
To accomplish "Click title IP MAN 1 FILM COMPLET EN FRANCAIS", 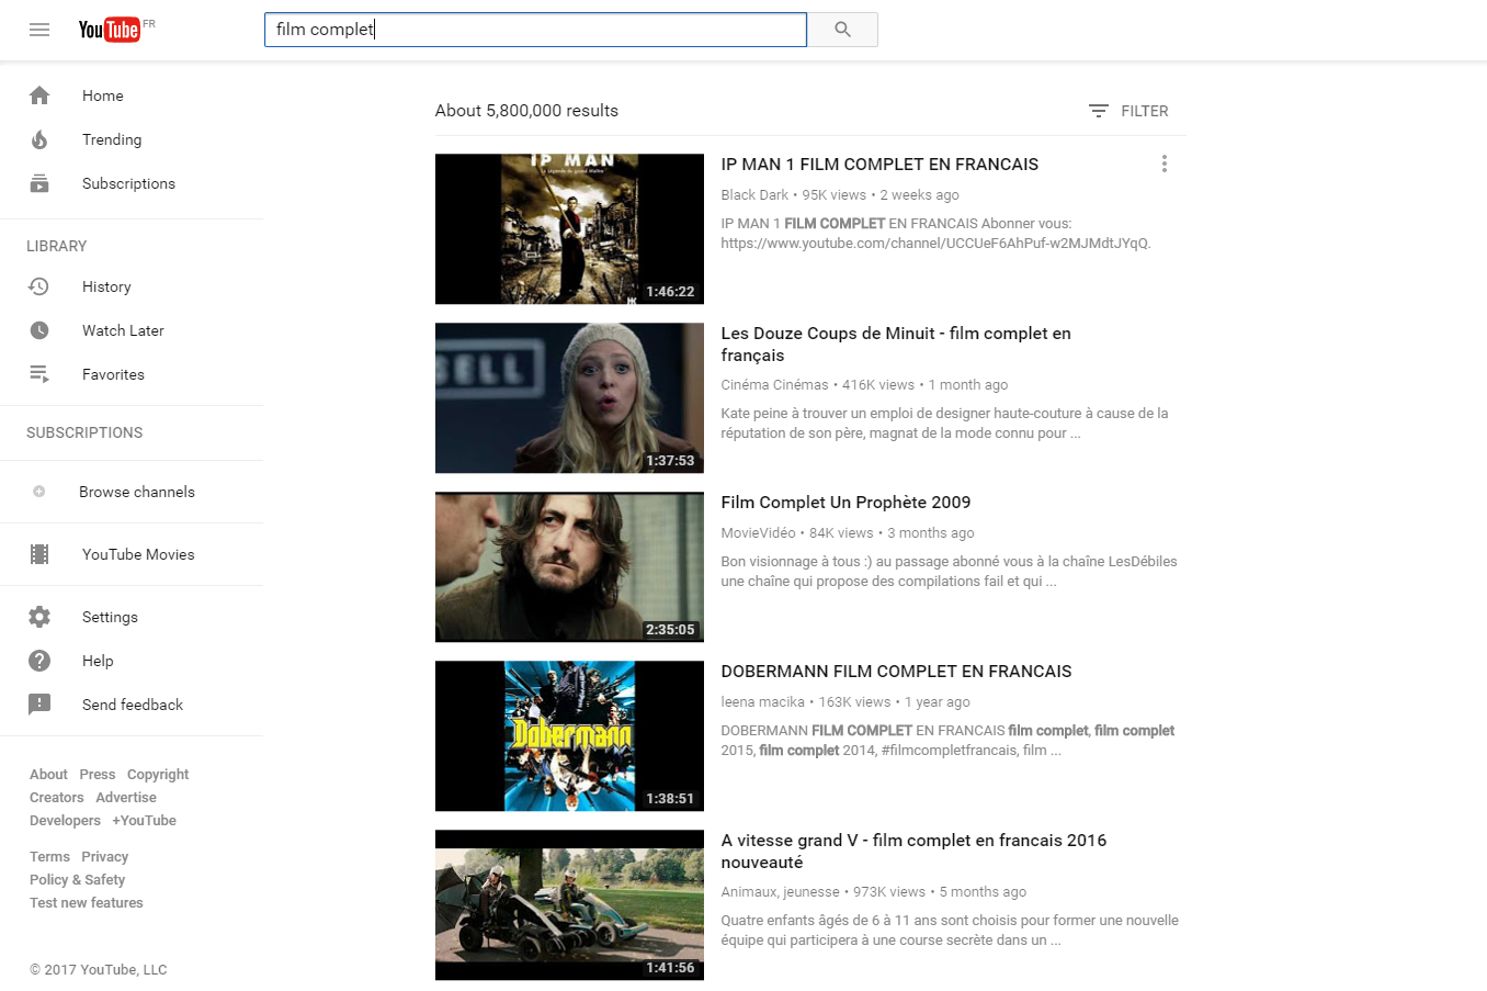I will pos(879,164).
